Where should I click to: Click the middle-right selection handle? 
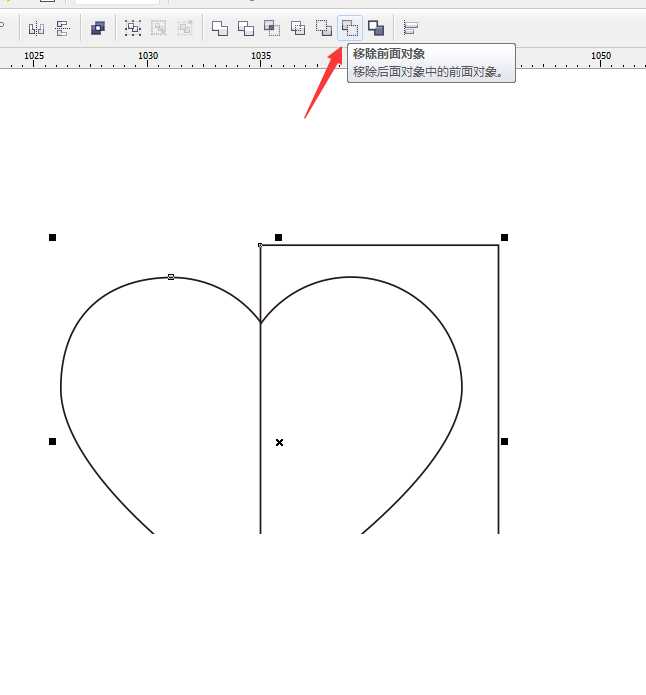pos(504,441)
